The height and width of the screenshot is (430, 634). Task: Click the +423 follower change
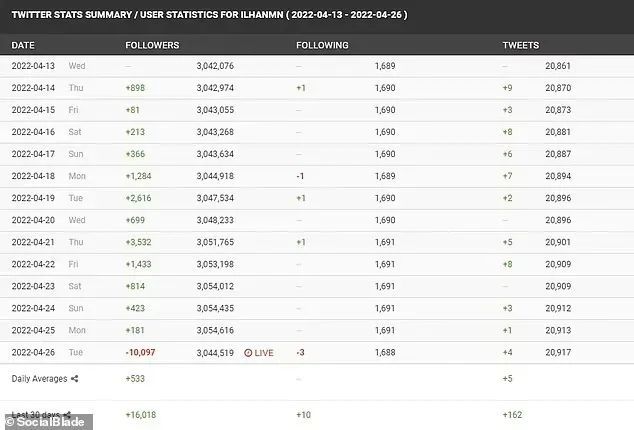pos(135,308)
